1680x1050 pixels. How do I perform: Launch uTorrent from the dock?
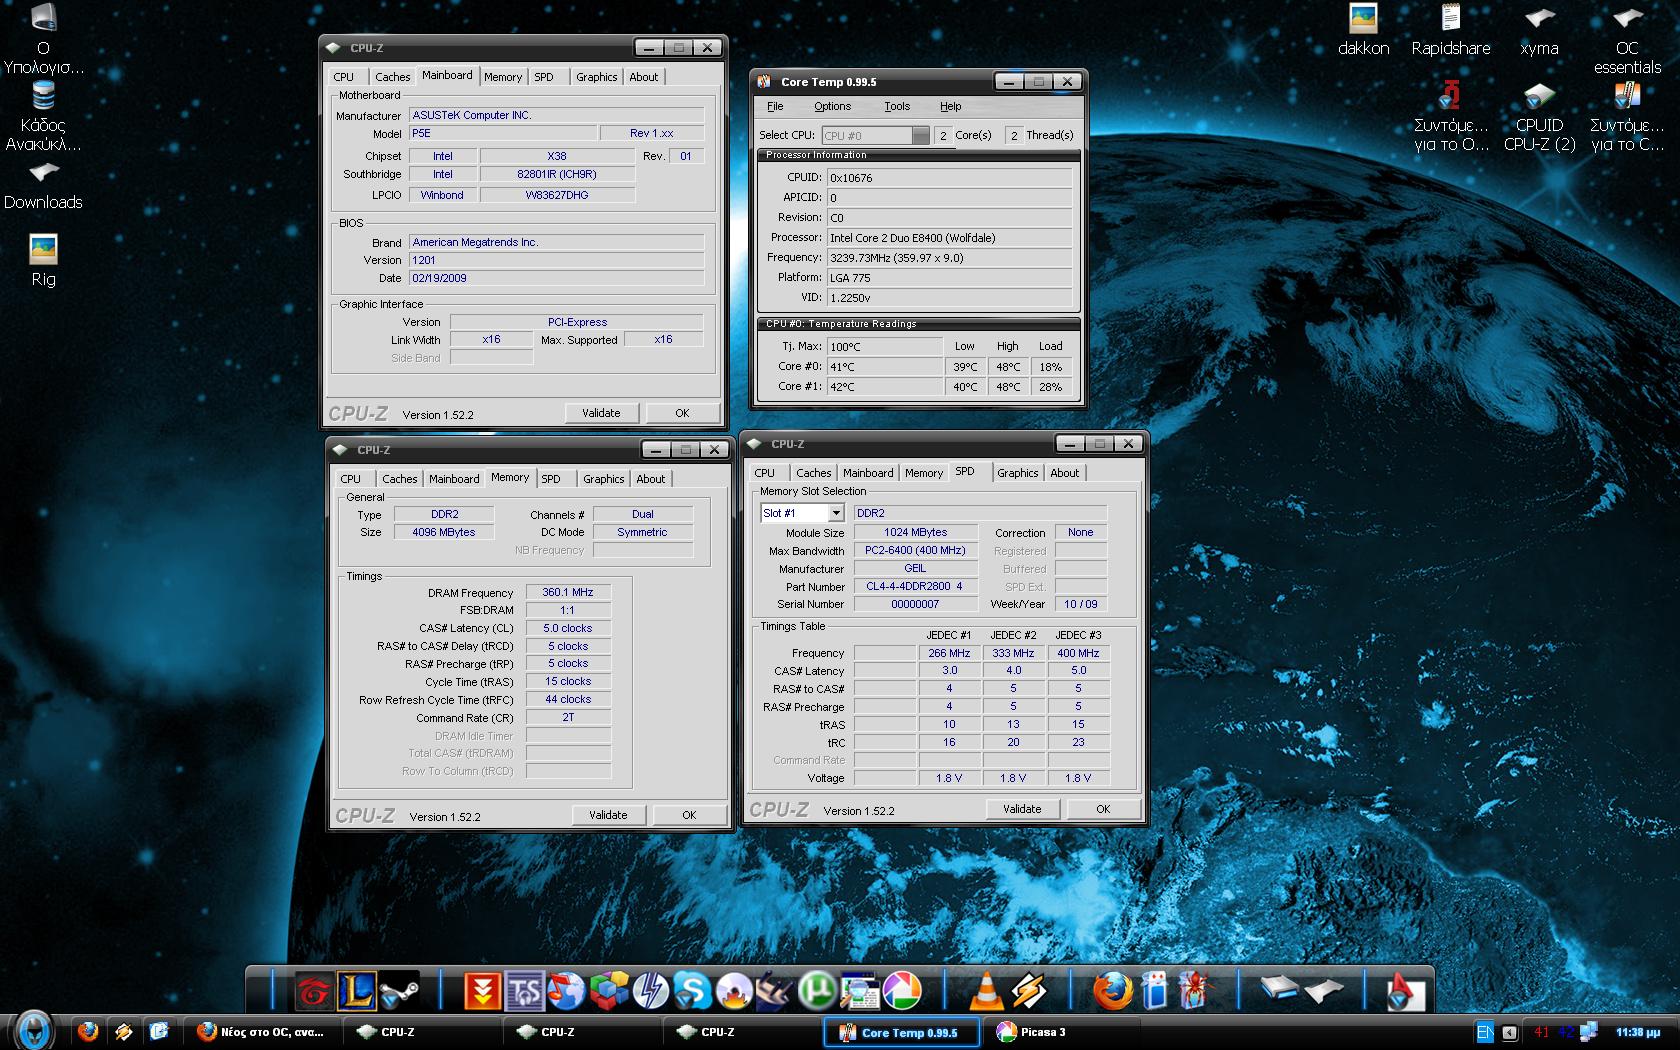816,991
